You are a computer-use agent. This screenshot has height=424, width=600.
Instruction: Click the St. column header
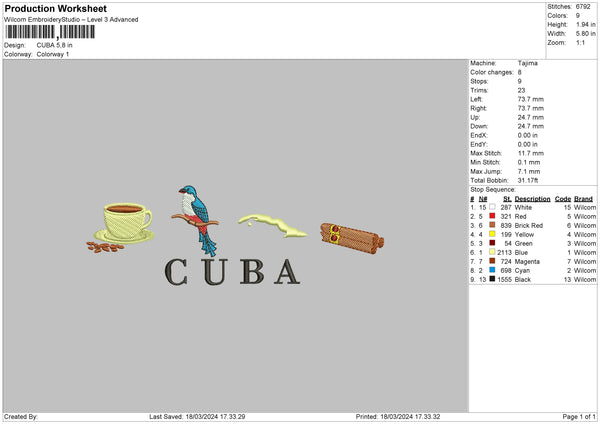click(x=507, y=199)
